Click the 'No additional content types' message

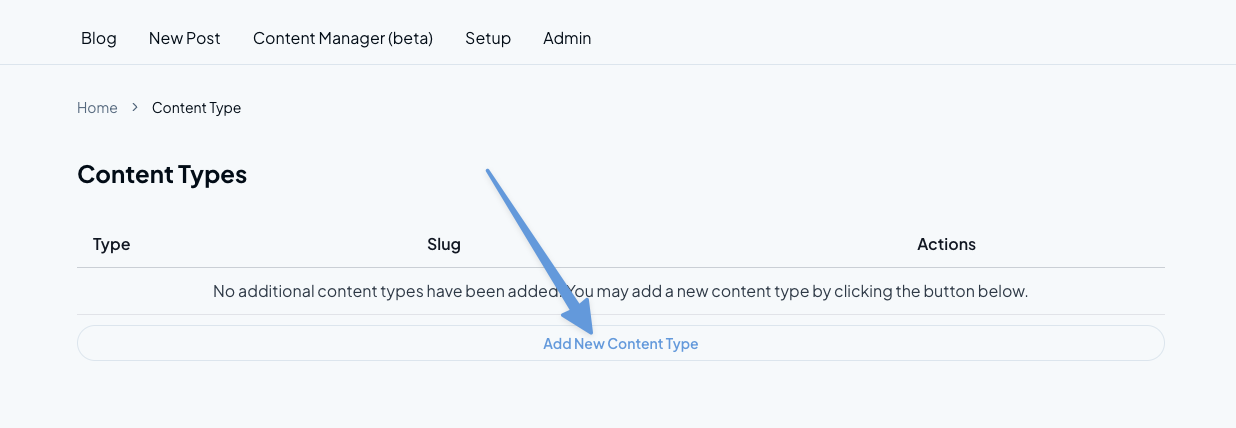point(380,292)
